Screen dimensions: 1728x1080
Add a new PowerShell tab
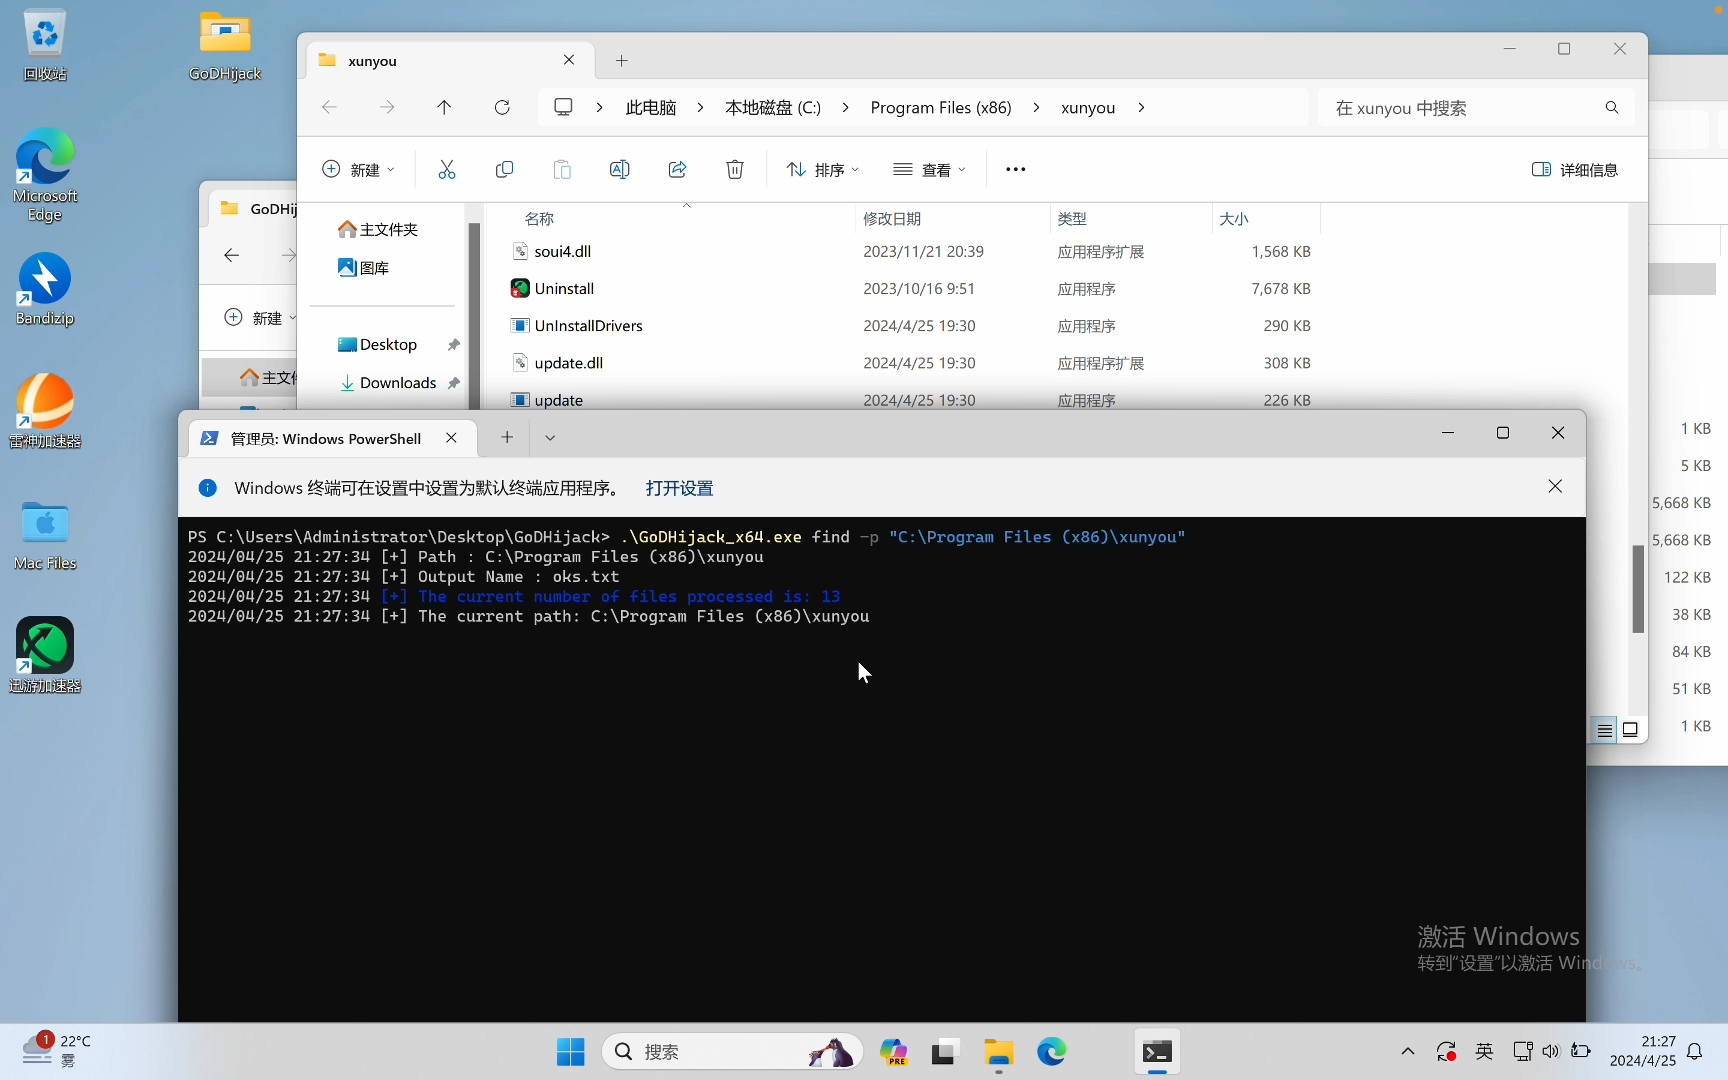pyautogui.click(x=507, y=437)
